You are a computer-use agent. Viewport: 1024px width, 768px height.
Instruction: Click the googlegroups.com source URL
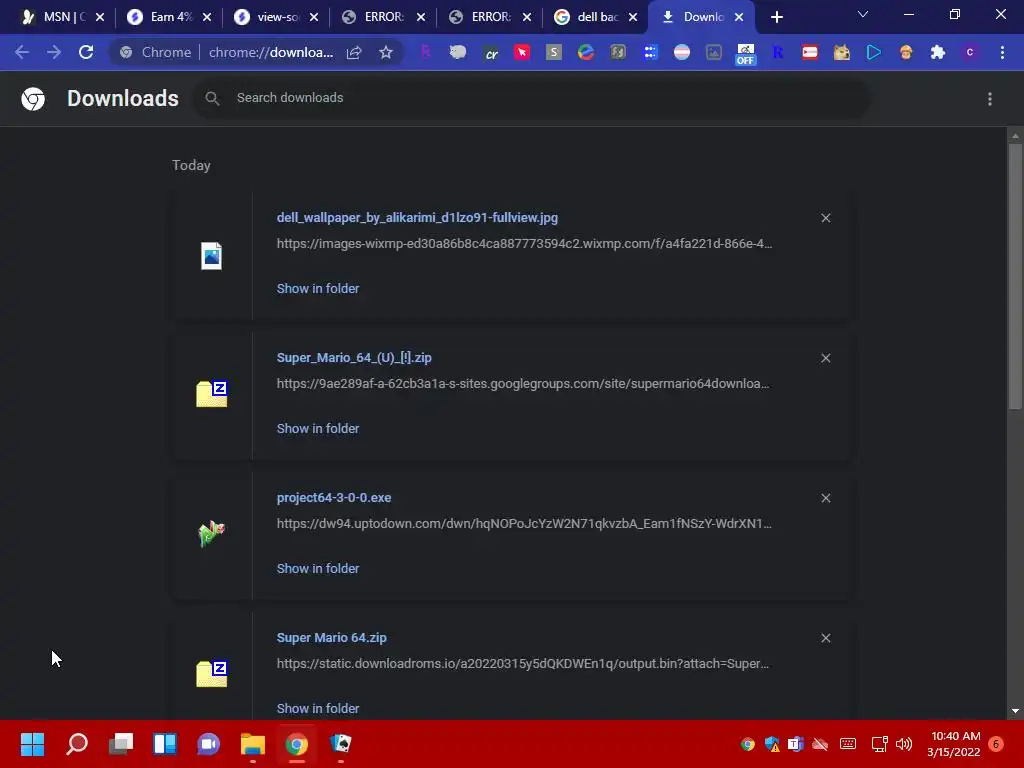click(x=523, y=383)
